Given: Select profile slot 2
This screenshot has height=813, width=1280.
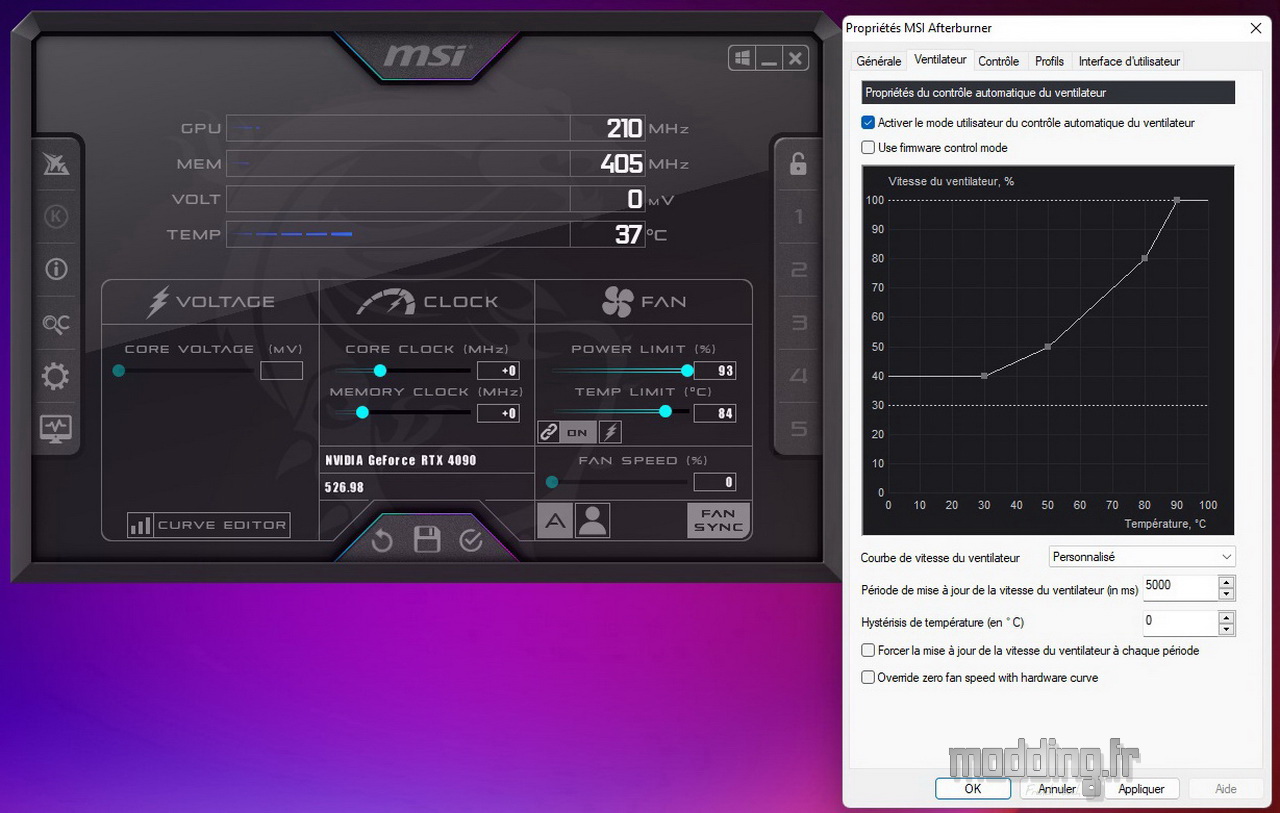Looking at the screenshot, I should [798, 270].
